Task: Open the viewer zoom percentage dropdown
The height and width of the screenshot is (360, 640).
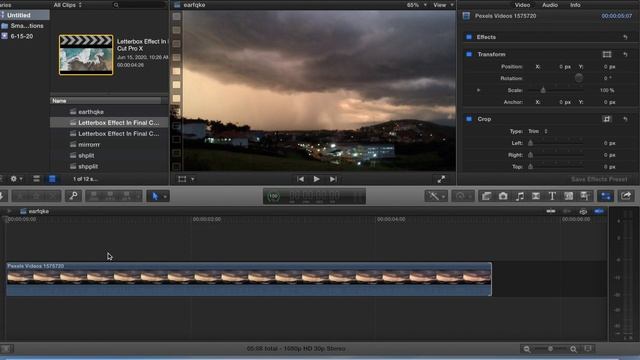Action: (x=417, y=5)
